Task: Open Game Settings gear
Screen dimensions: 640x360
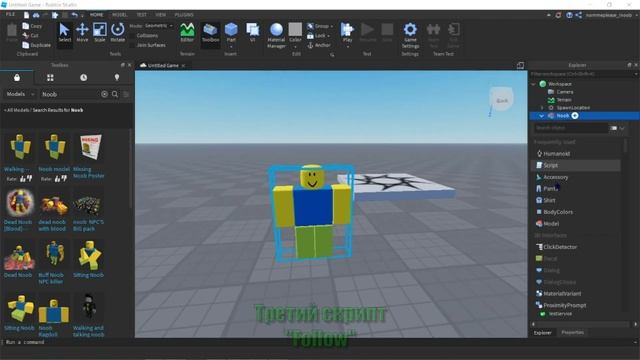Action: [410, 35]
